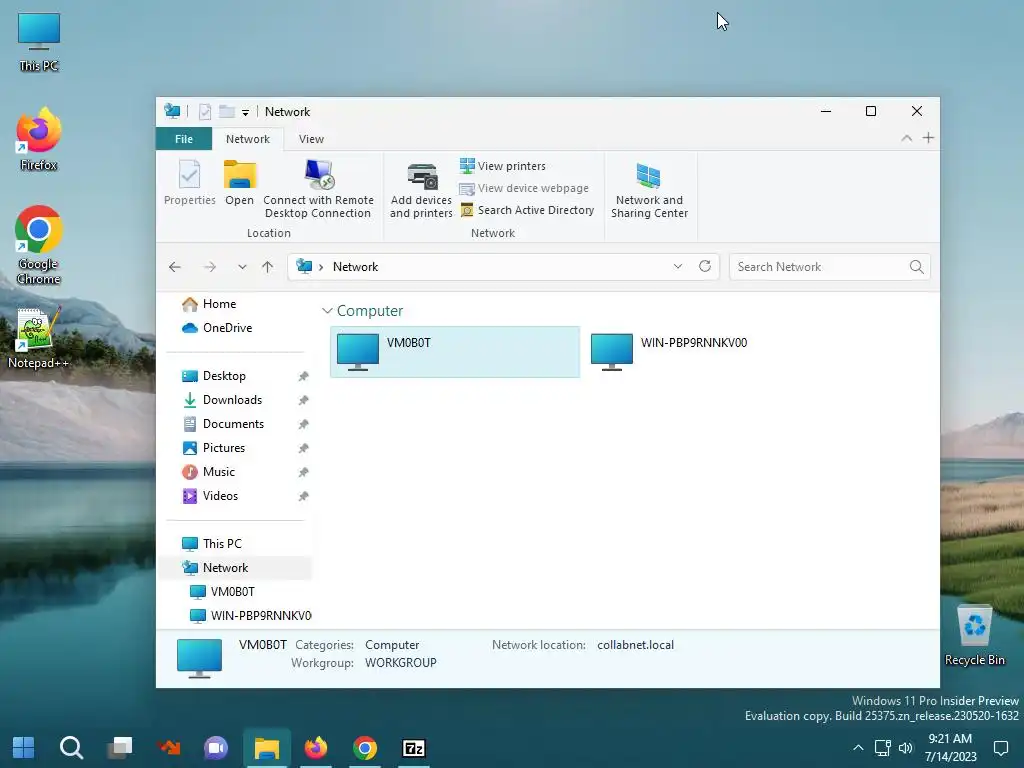The height and width of the screenshot is (768, 1024).
Task: Click the pin icon next to Desktop
Action: coord(303,376)
